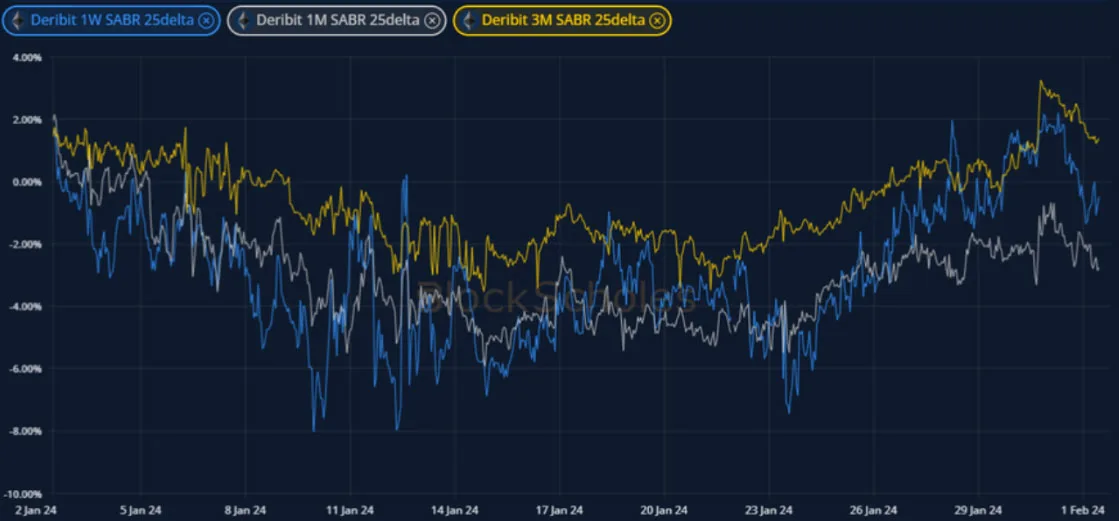
Task: Click the -6.00% y-axis label
Action: click(x=26, y=369)
